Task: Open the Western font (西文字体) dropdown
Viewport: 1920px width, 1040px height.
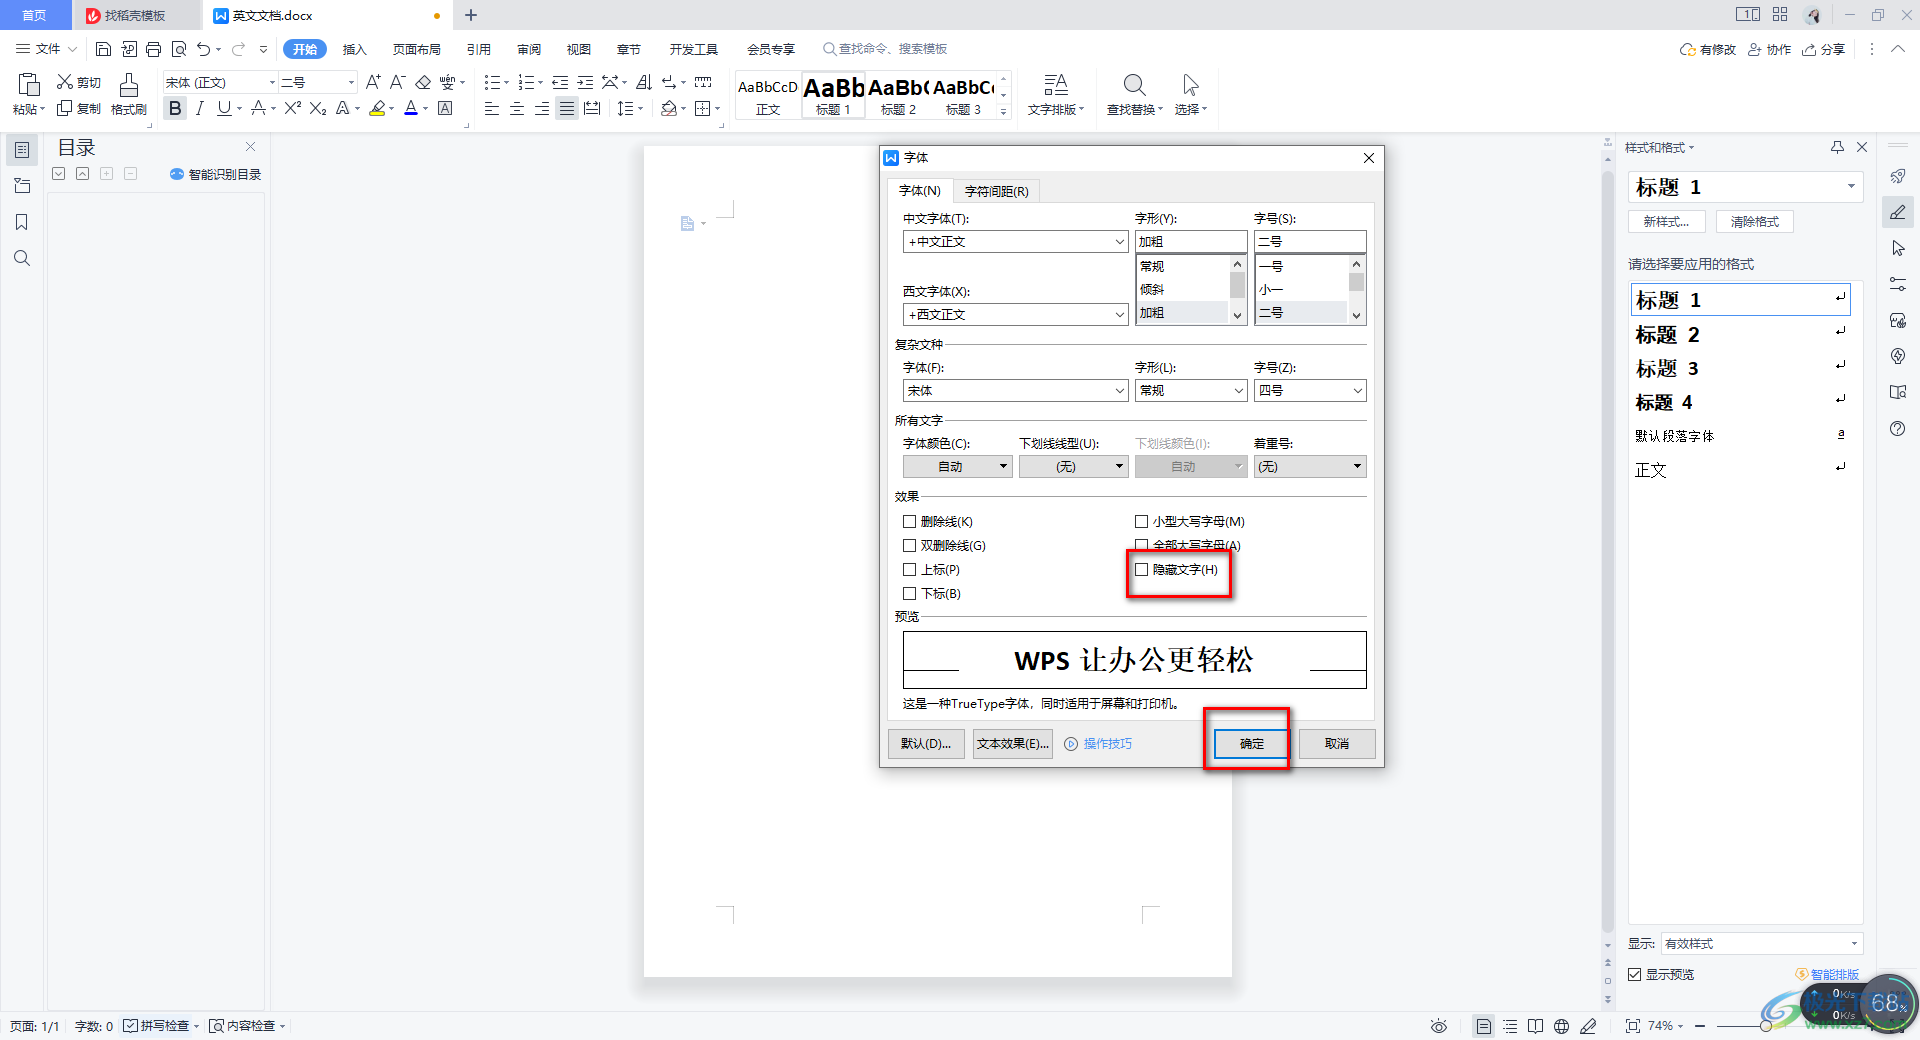Action: (x=1016, y=315)
